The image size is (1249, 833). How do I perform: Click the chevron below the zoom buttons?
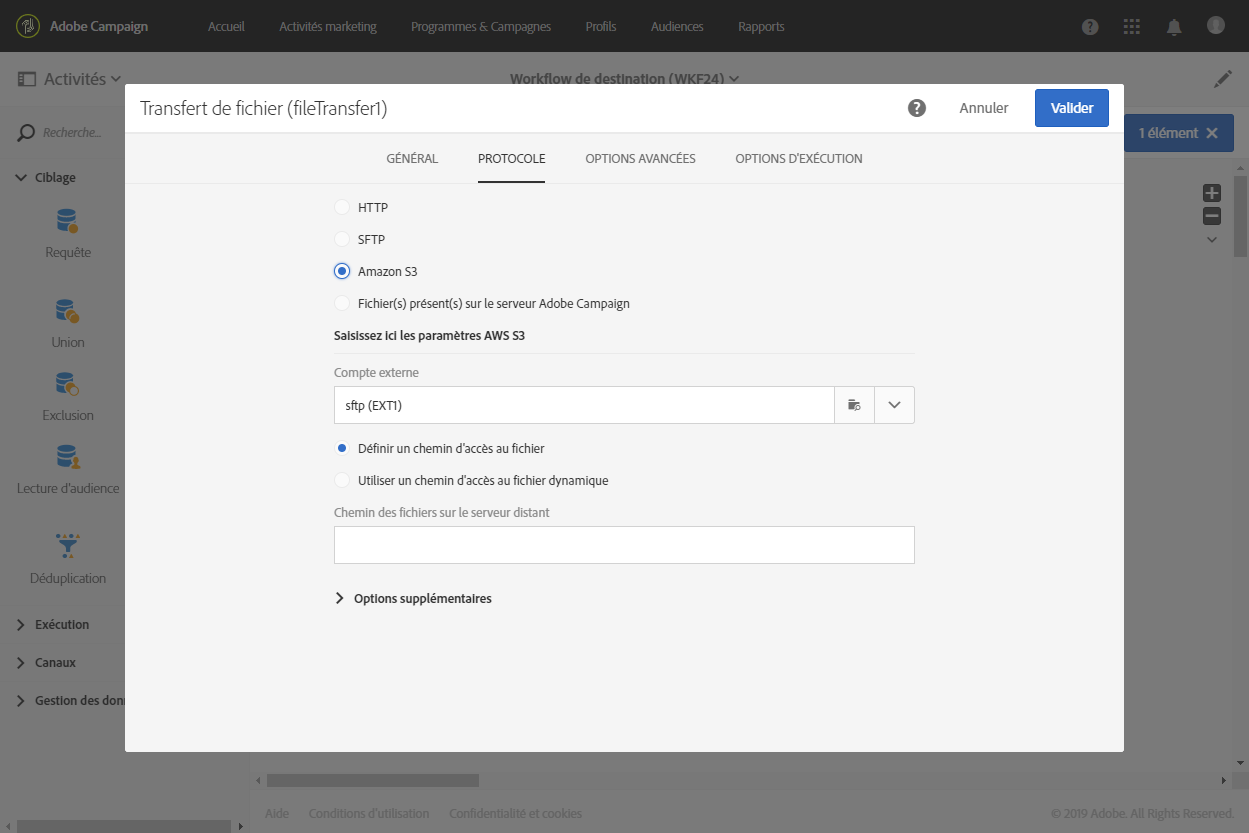tap(1212, 239)
